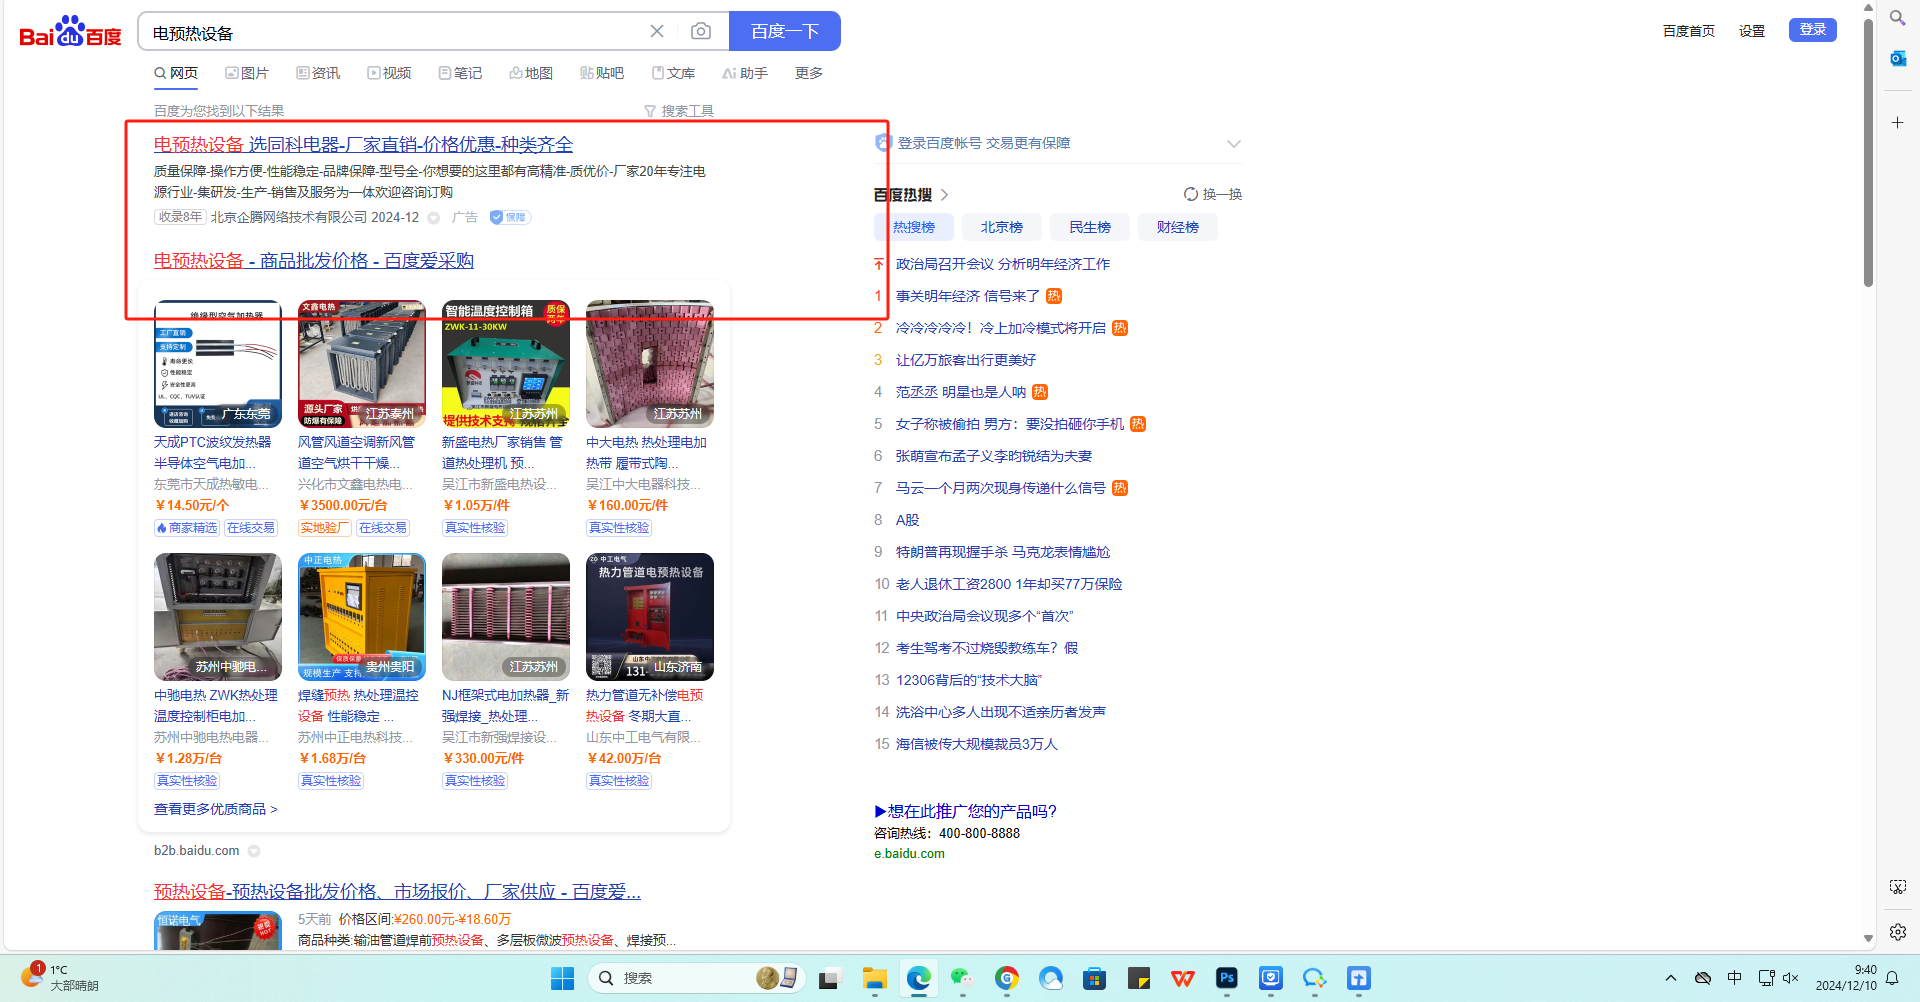Open the 预热设备-预热设备批发价格 result link
This screenshot has height=1002, width=1920.
398,891
